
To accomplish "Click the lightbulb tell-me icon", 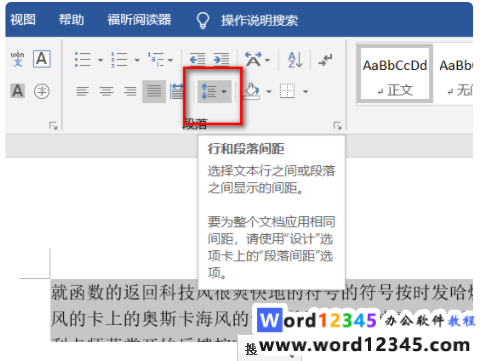I will pyautogui.click(x=203, y=20).
